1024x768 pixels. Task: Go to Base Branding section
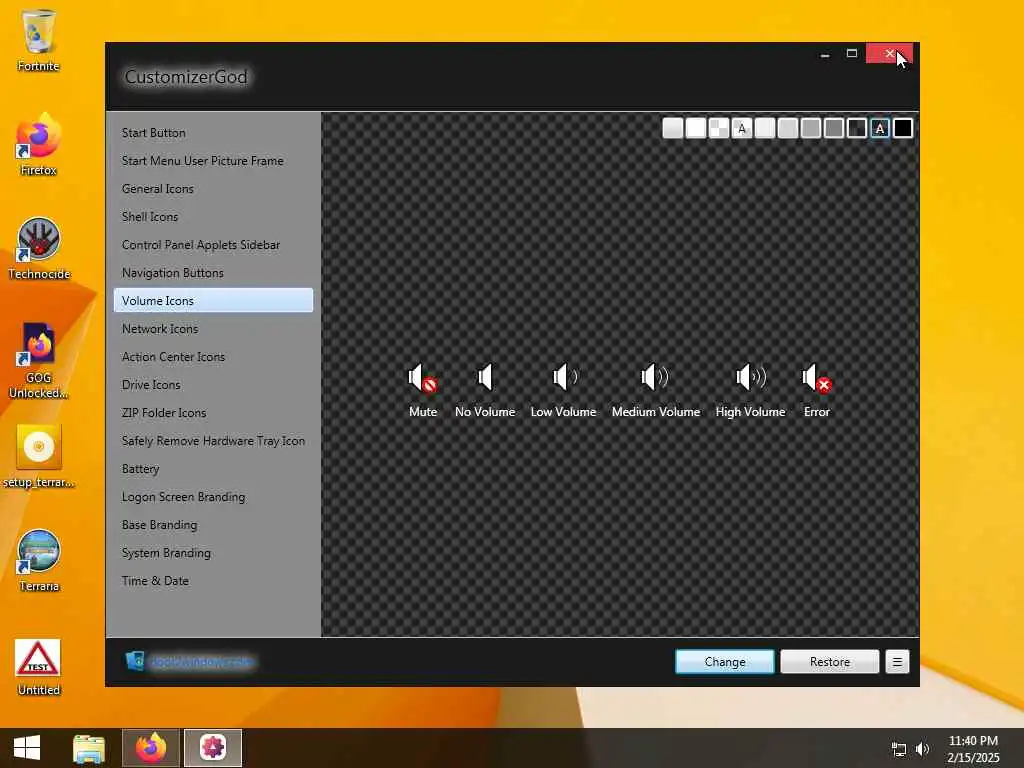click(213, 525)
